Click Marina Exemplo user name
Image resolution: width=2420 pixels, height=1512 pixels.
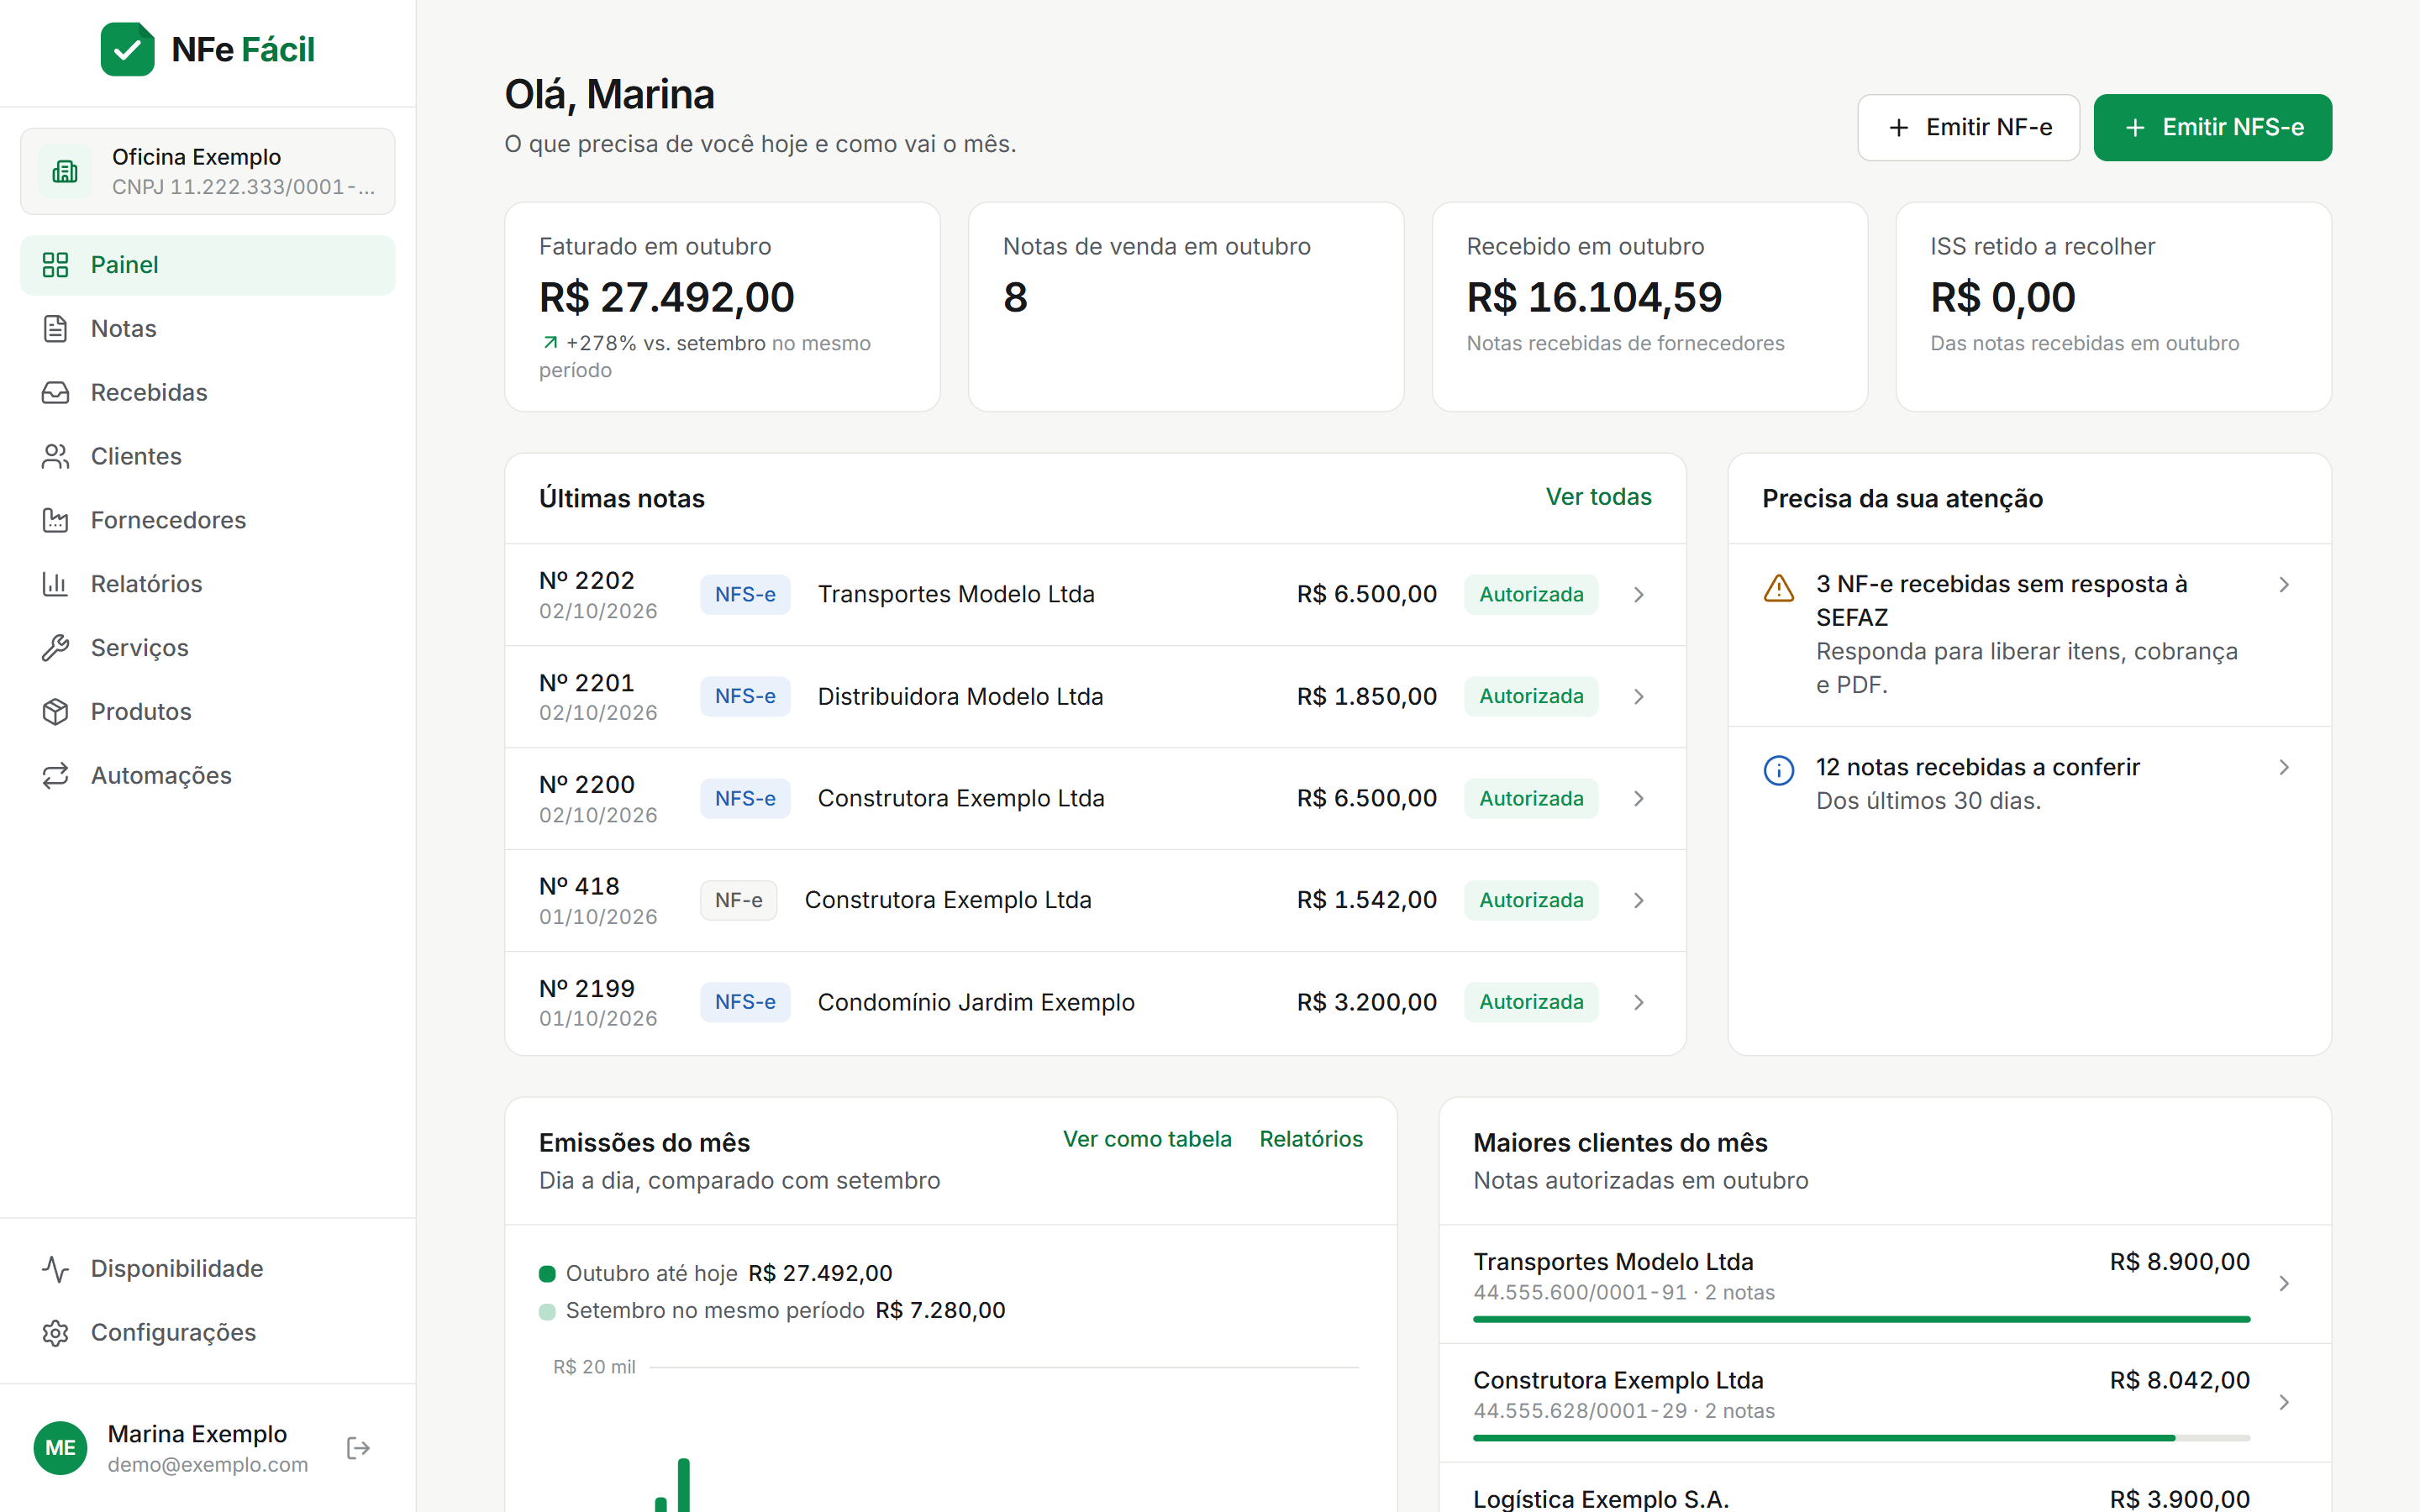pyautogui.click(x=197, y=1434)
